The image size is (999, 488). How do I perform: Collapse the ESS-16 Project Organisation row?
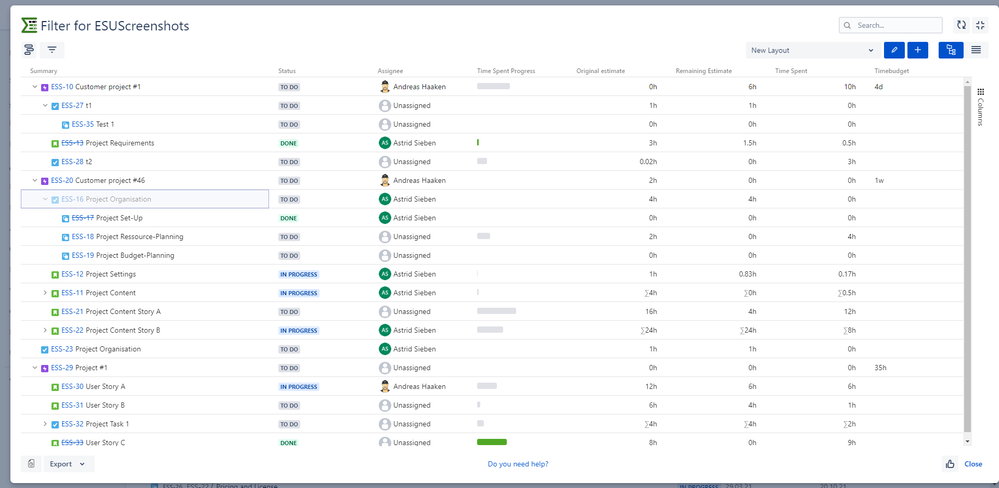pyautogui.click(x=45, y=199)
